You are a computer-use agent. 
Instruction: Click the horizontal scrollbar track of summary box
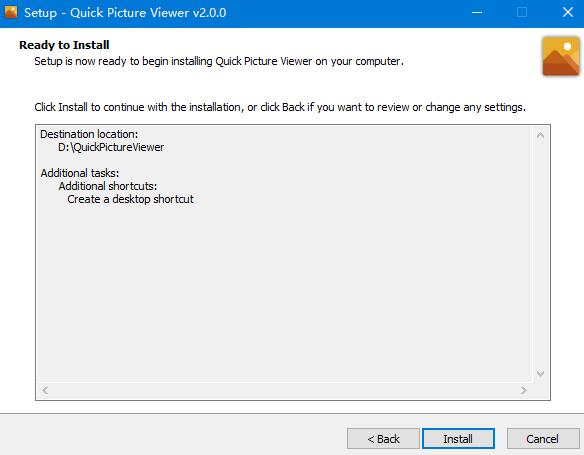(284, 390)
